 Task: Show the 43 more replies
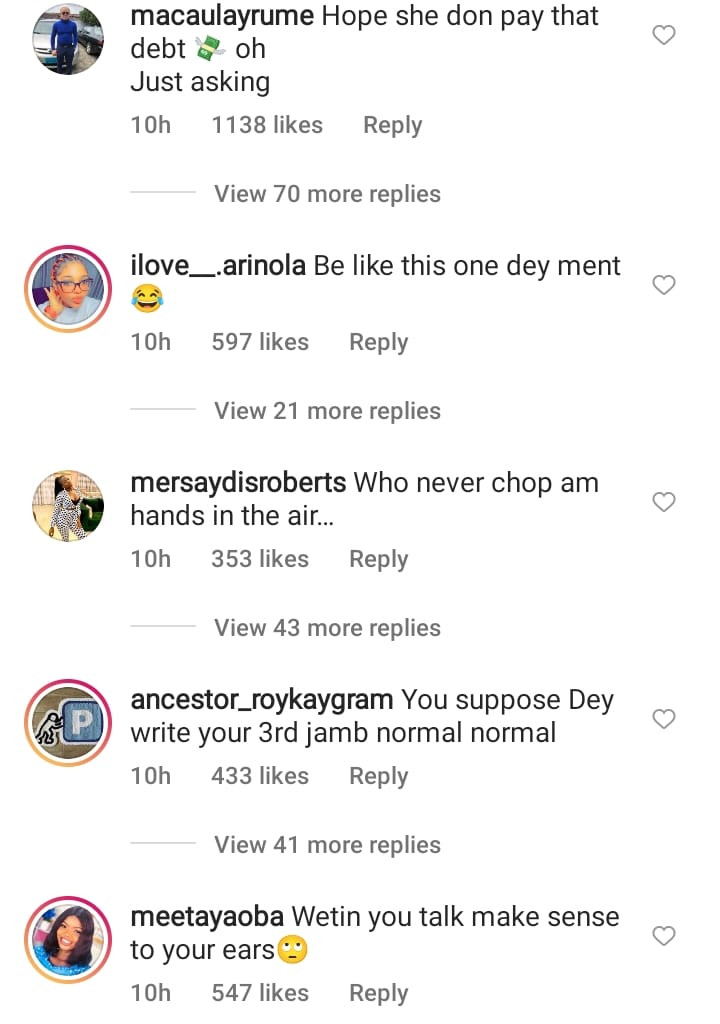pyautogui.click(x=327, y=628)
